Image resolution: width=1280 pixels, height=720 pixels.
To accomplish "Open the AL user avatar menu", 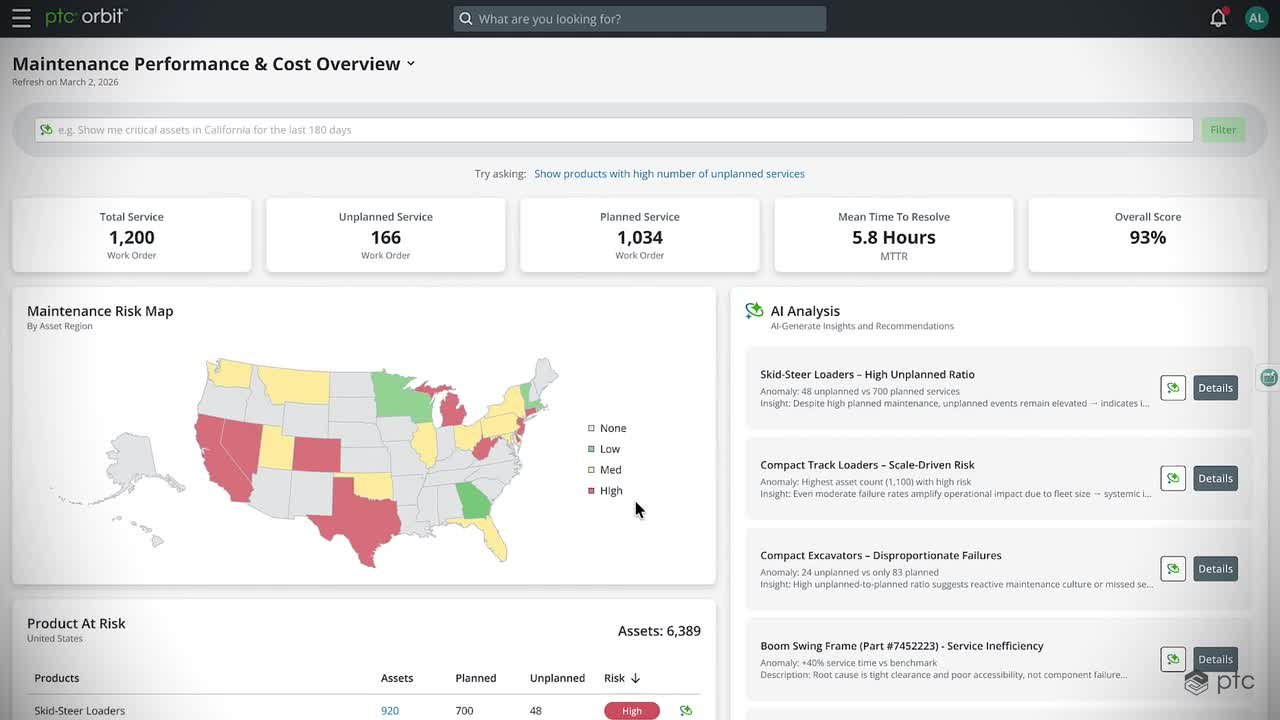I will [1256, 18].
